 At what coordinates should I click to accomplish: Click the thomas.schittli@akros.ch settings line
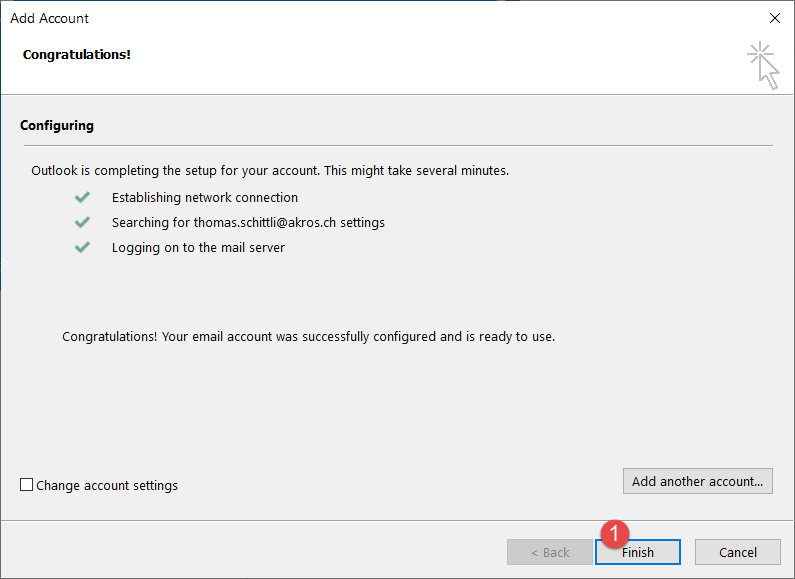click(248, 222)
